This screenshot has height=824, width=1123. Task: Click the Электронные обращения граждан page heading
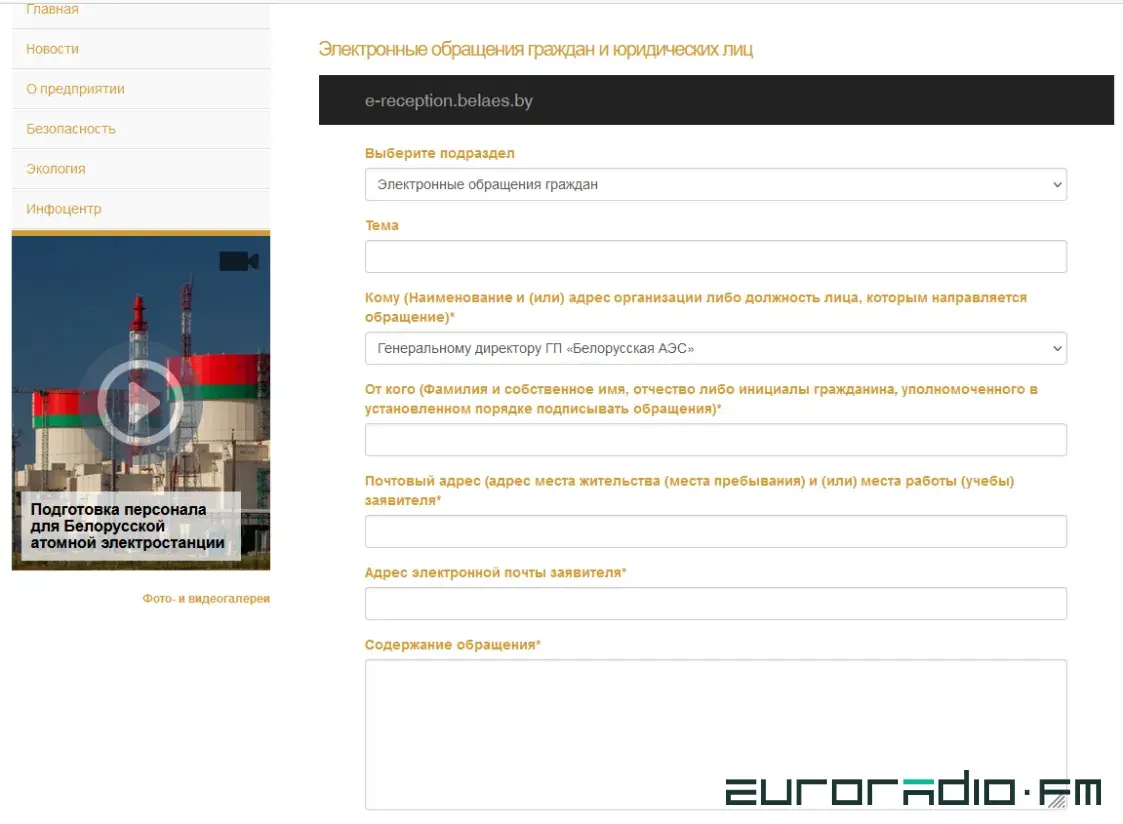click(x=535, y=49)
